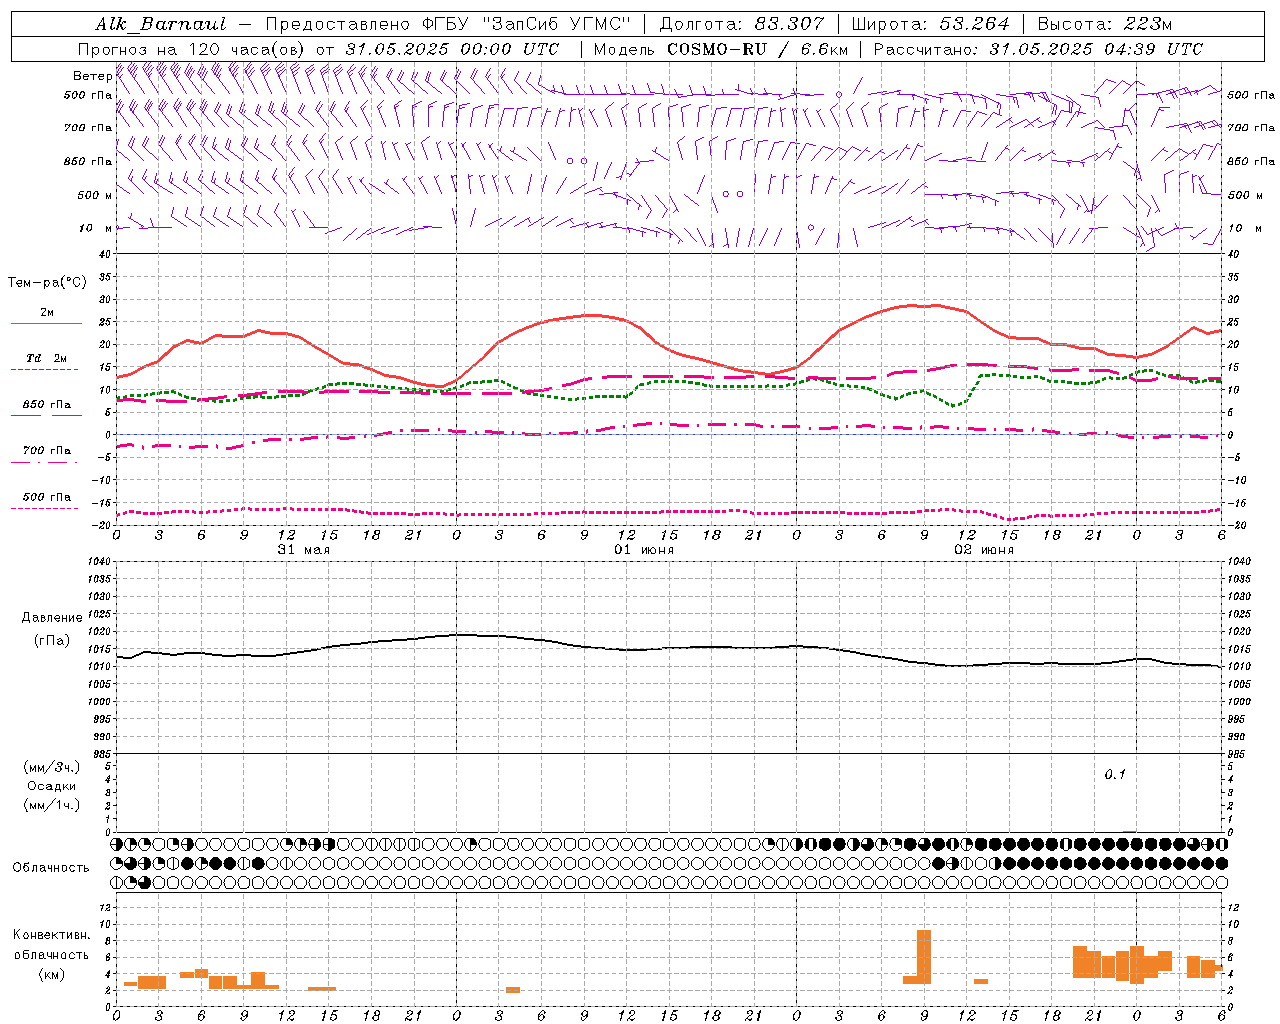Image resolution: width=1280 pixels, height=1024 pixels.
Task: Click the '(мм/3ч.)' precipitation unit label
Action: coord(51,767)
